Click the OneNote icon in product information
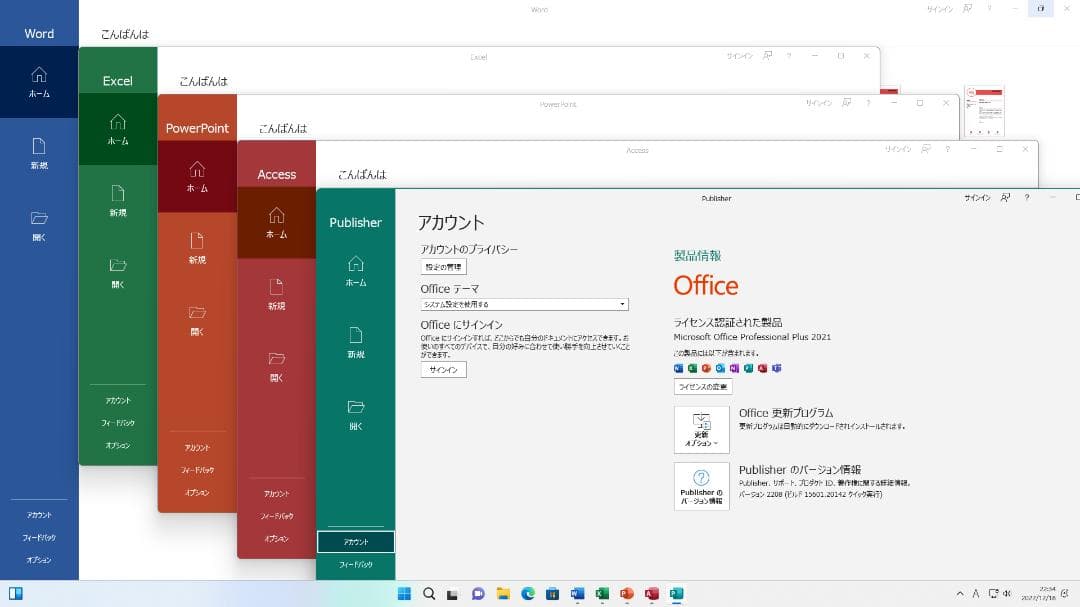The width and height of the screenshot is (1080, 607). pos(736,368)
